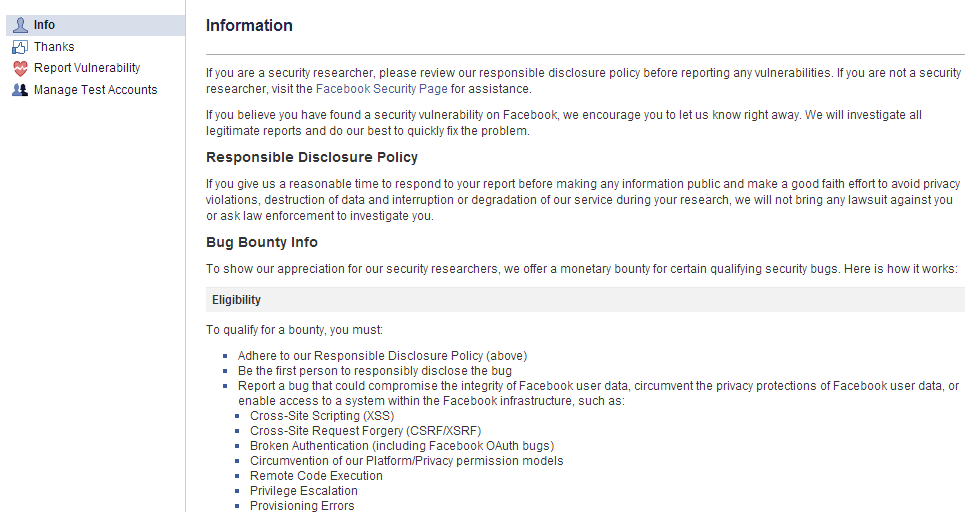Go to Manage Test Accounts

[96, 90]
